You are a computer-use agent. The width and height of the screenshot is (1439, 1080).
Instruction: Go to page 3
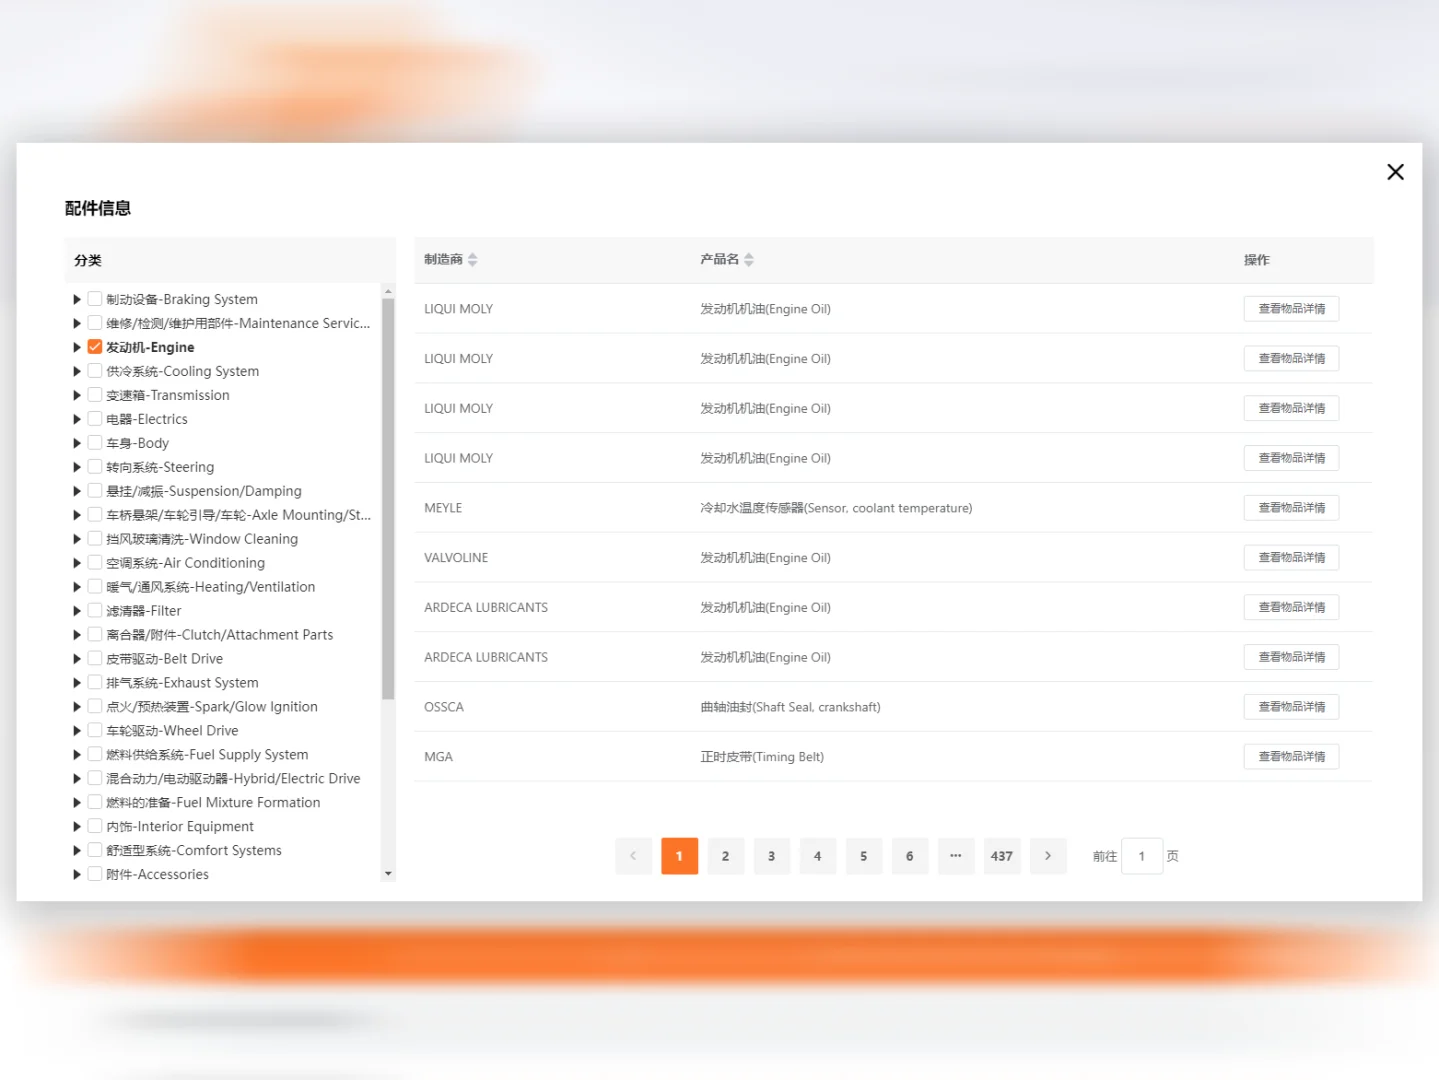(772, 856)
